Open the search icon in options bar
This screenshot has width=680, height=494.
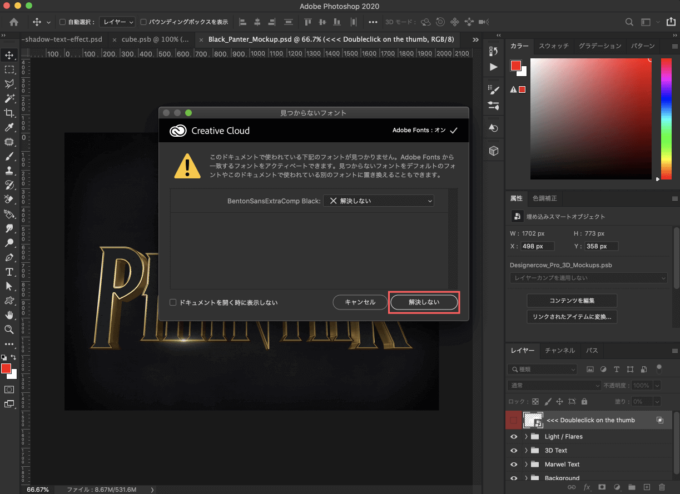[x=629, y=22]
